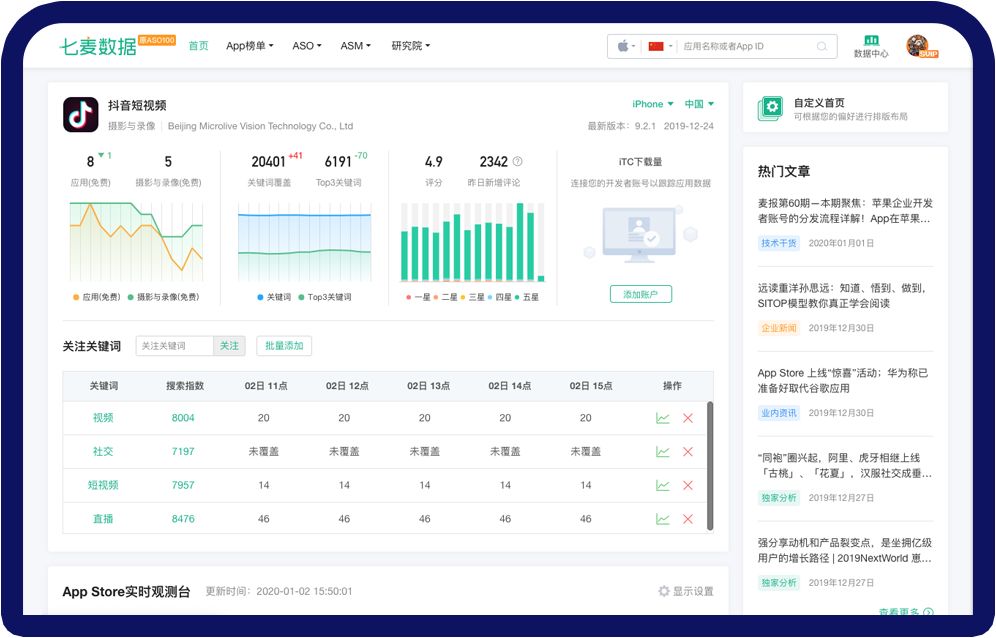Click the 添加账户 button
Image resolution: width=996 pixels, height=638 pixels.
click(x=640, y=294)
